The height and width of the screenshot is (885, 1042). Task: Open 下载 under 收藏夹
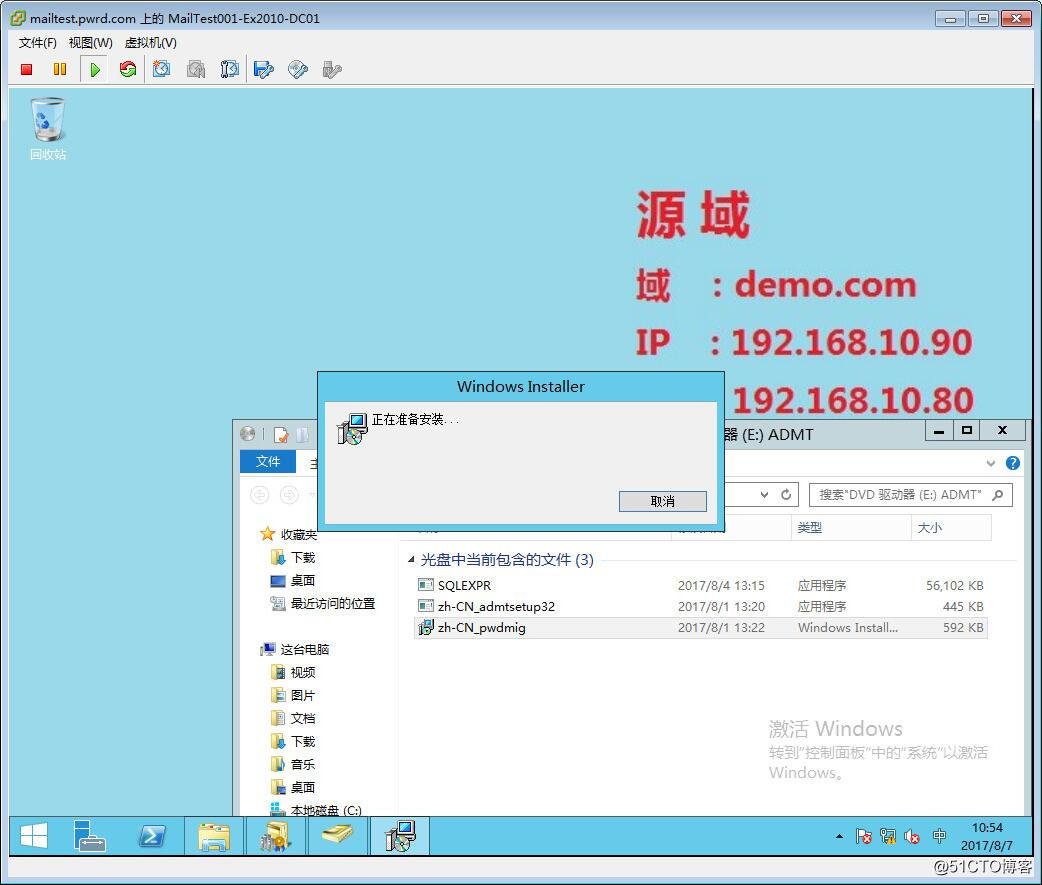(x=293, y=557)
